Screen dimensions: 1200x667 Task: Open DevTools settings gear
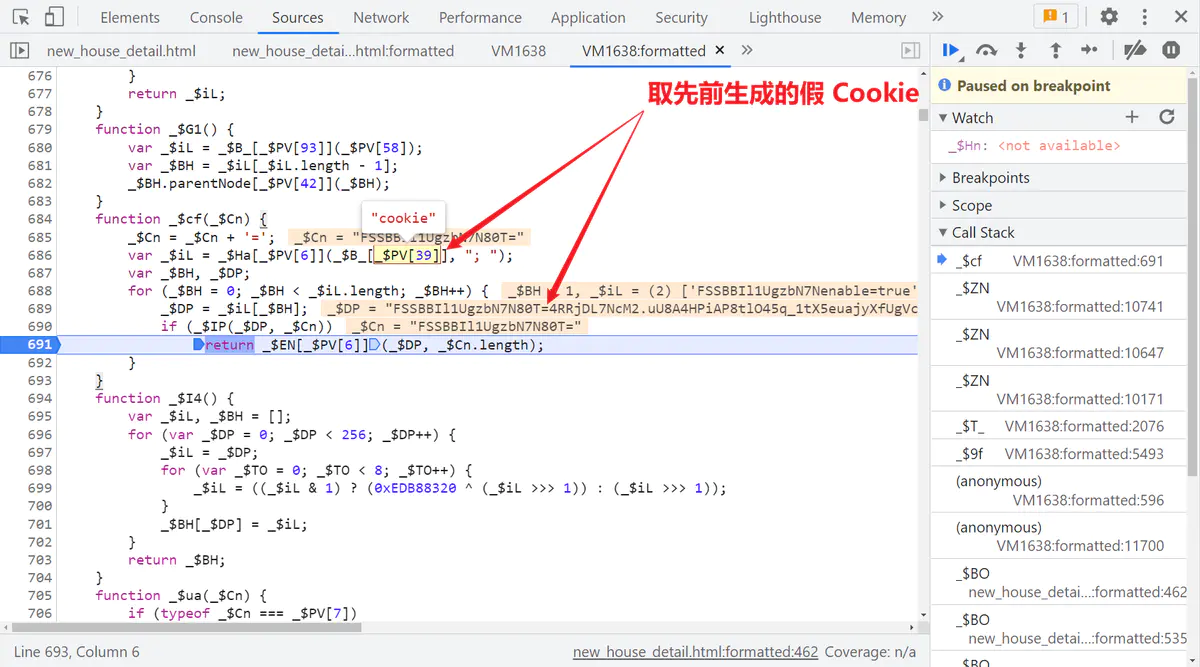click(1109, 17)
